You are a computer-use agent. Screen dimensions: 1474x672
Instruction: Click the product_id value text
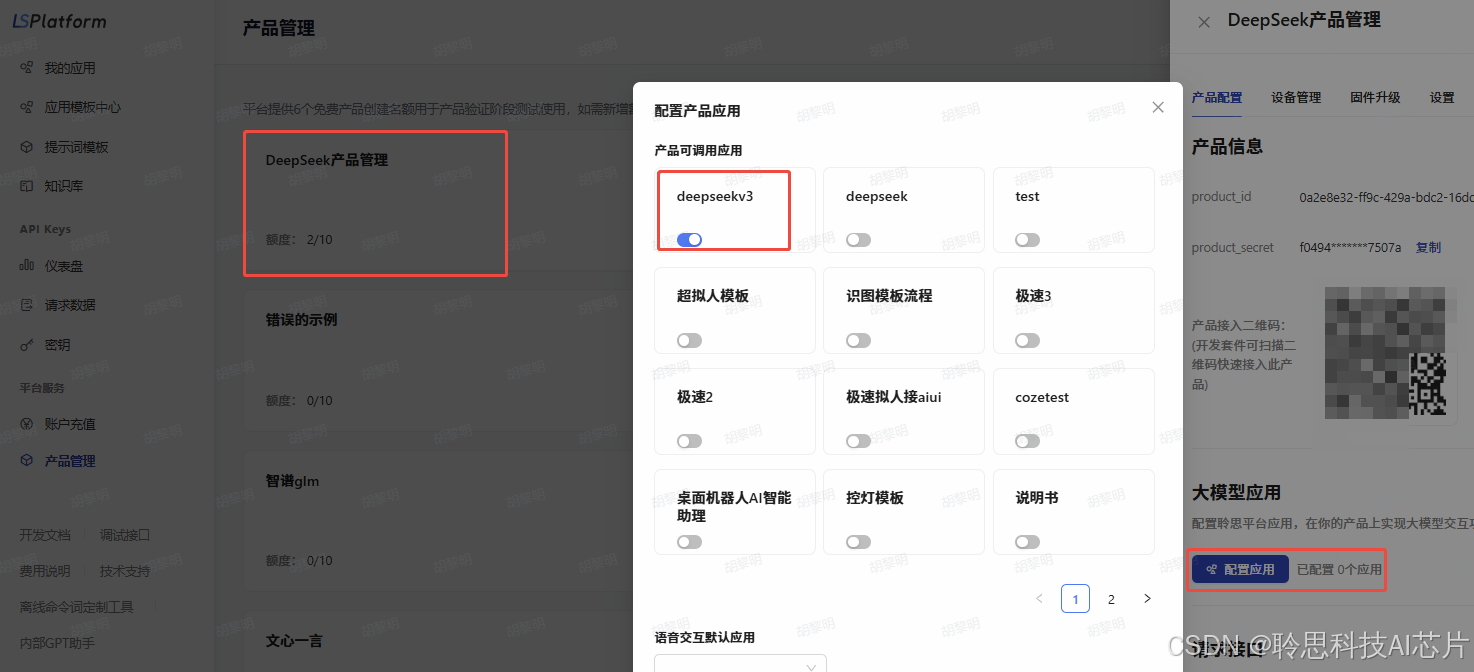pyautogui.click(x=1387, y=197)
